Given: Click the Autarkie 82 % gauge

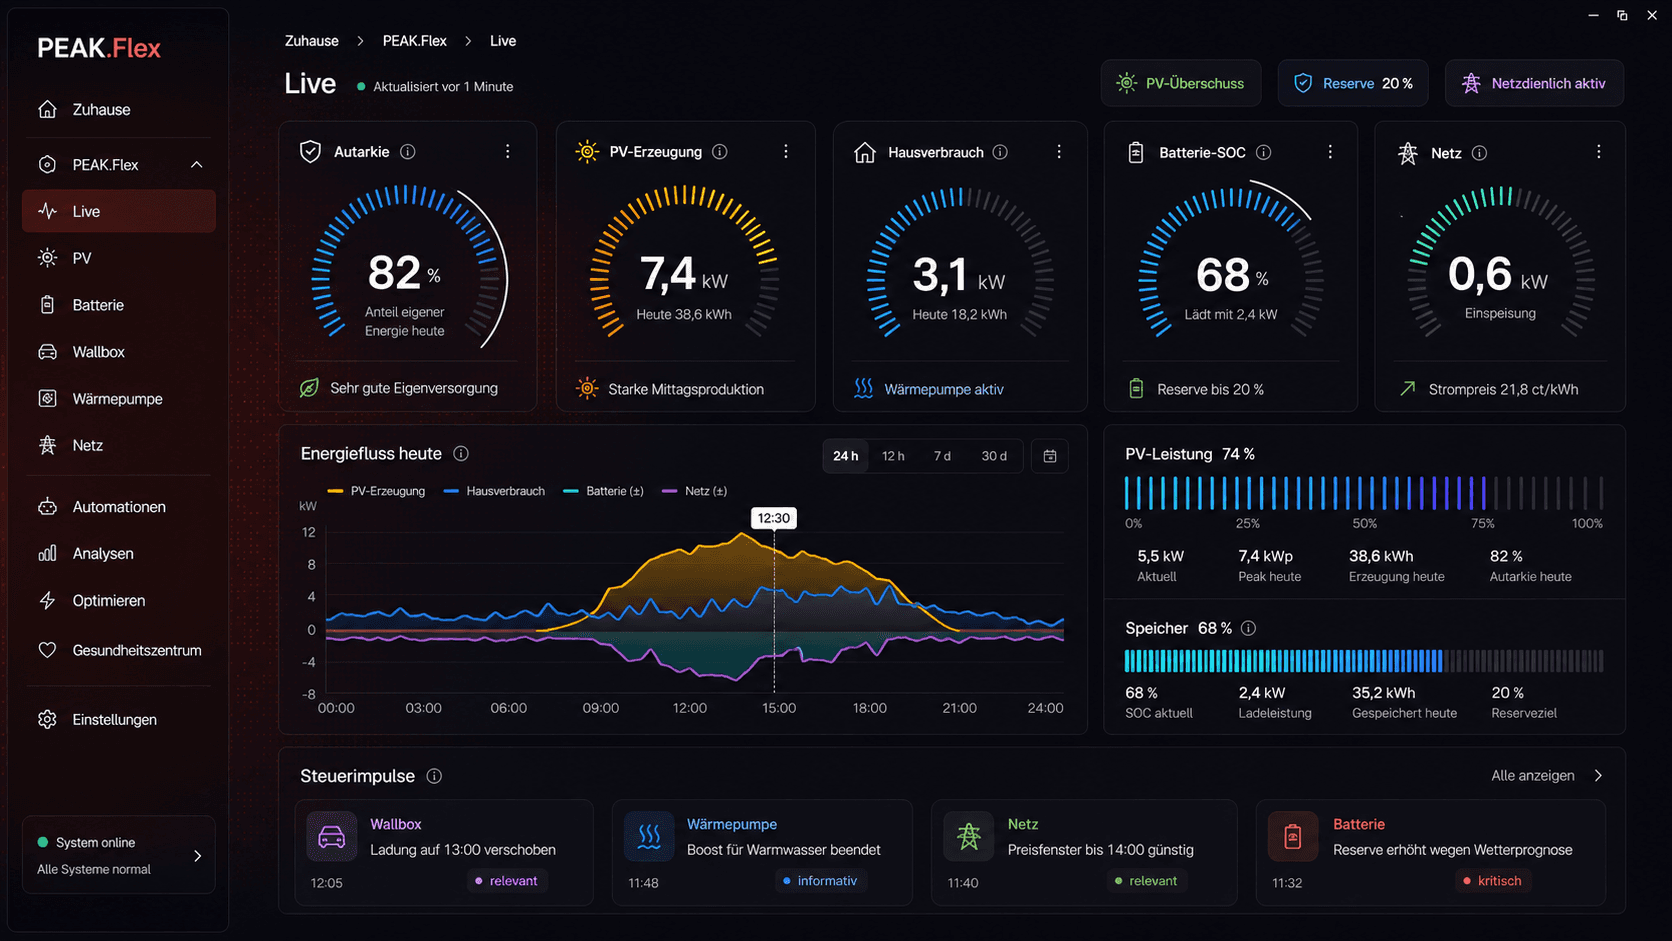Looking at the screenshot, I should tap(408, 267).
